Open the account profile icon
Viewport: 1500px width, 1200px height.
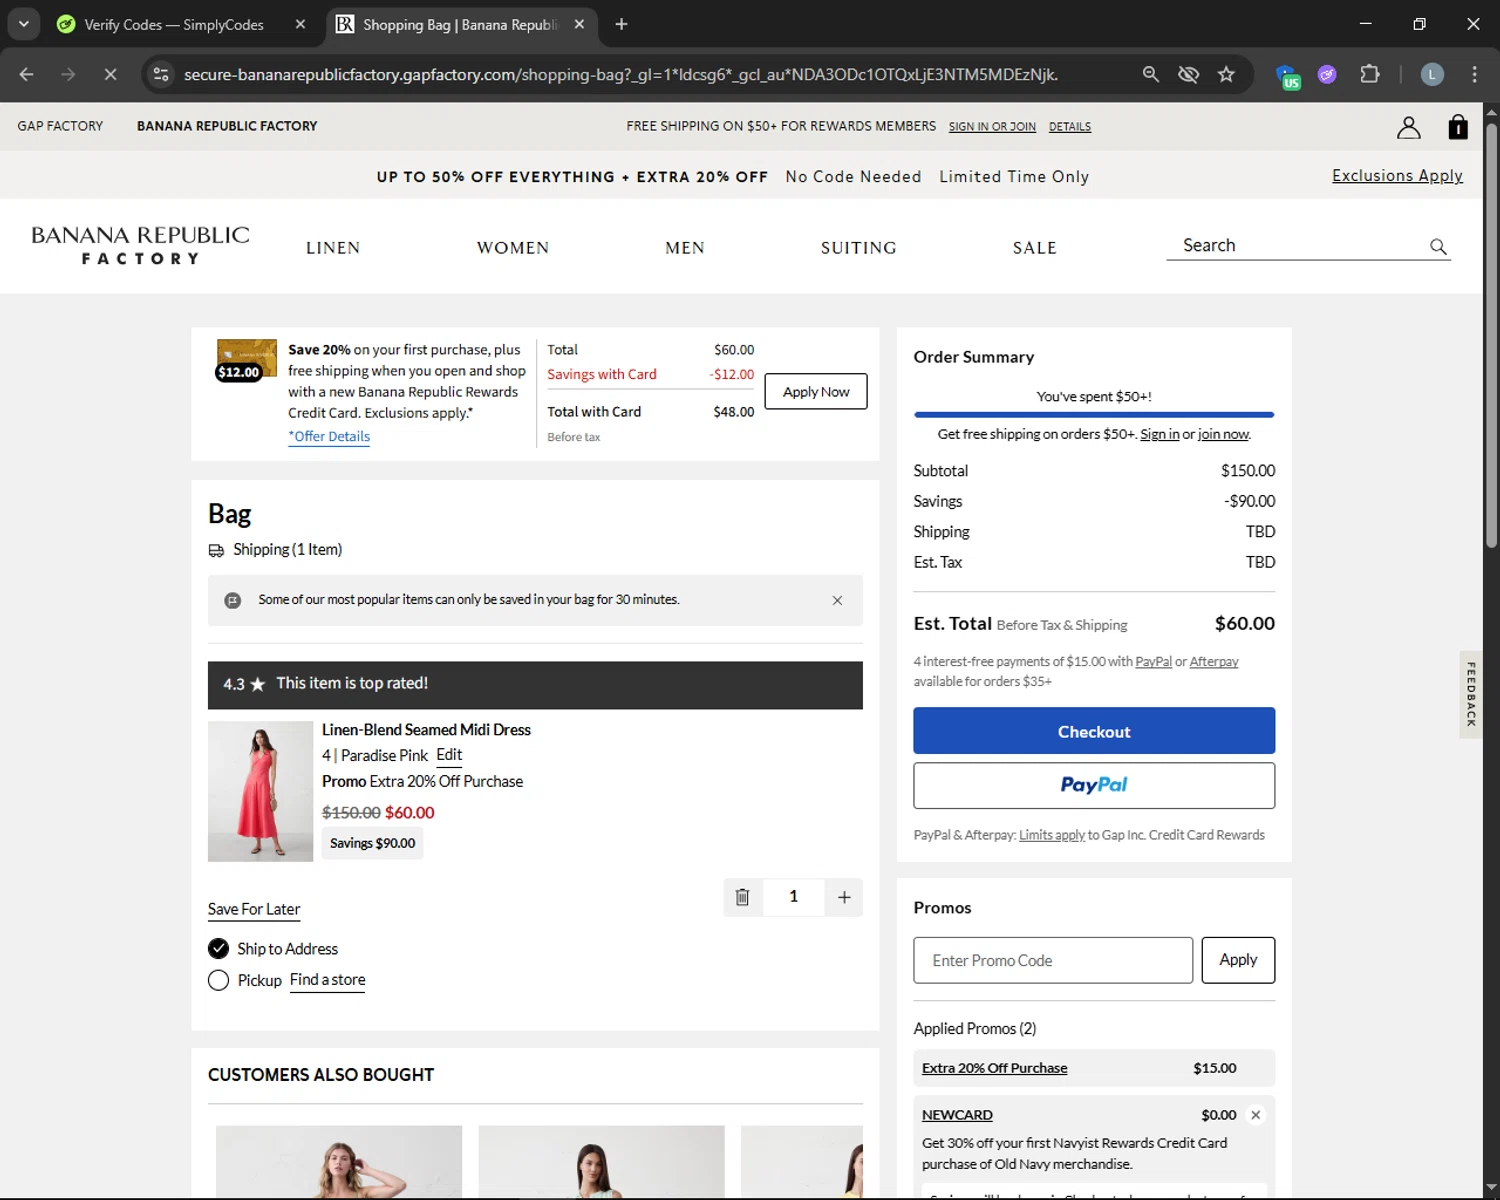click(1408, 127)
